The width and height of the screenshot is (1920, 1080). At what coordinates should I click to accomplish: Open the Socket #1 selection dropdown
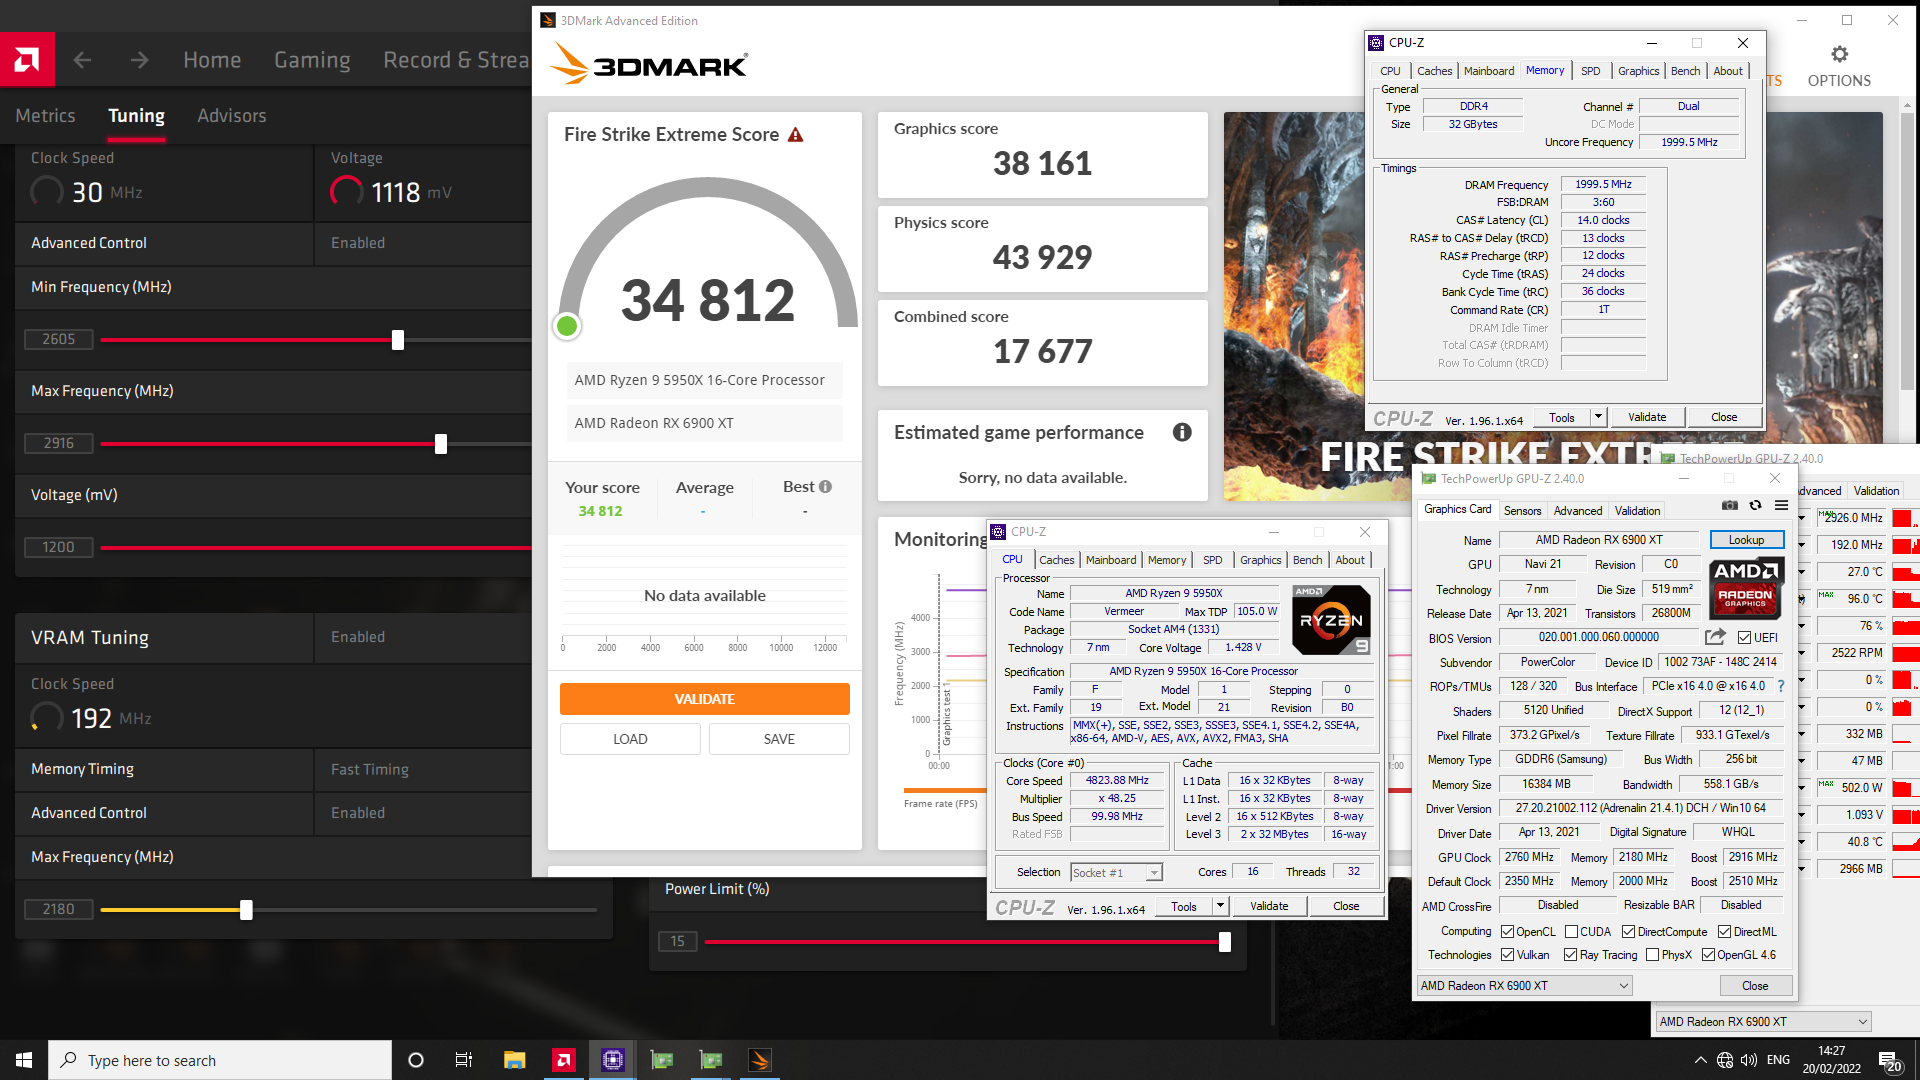click(x=1116, y=873)
